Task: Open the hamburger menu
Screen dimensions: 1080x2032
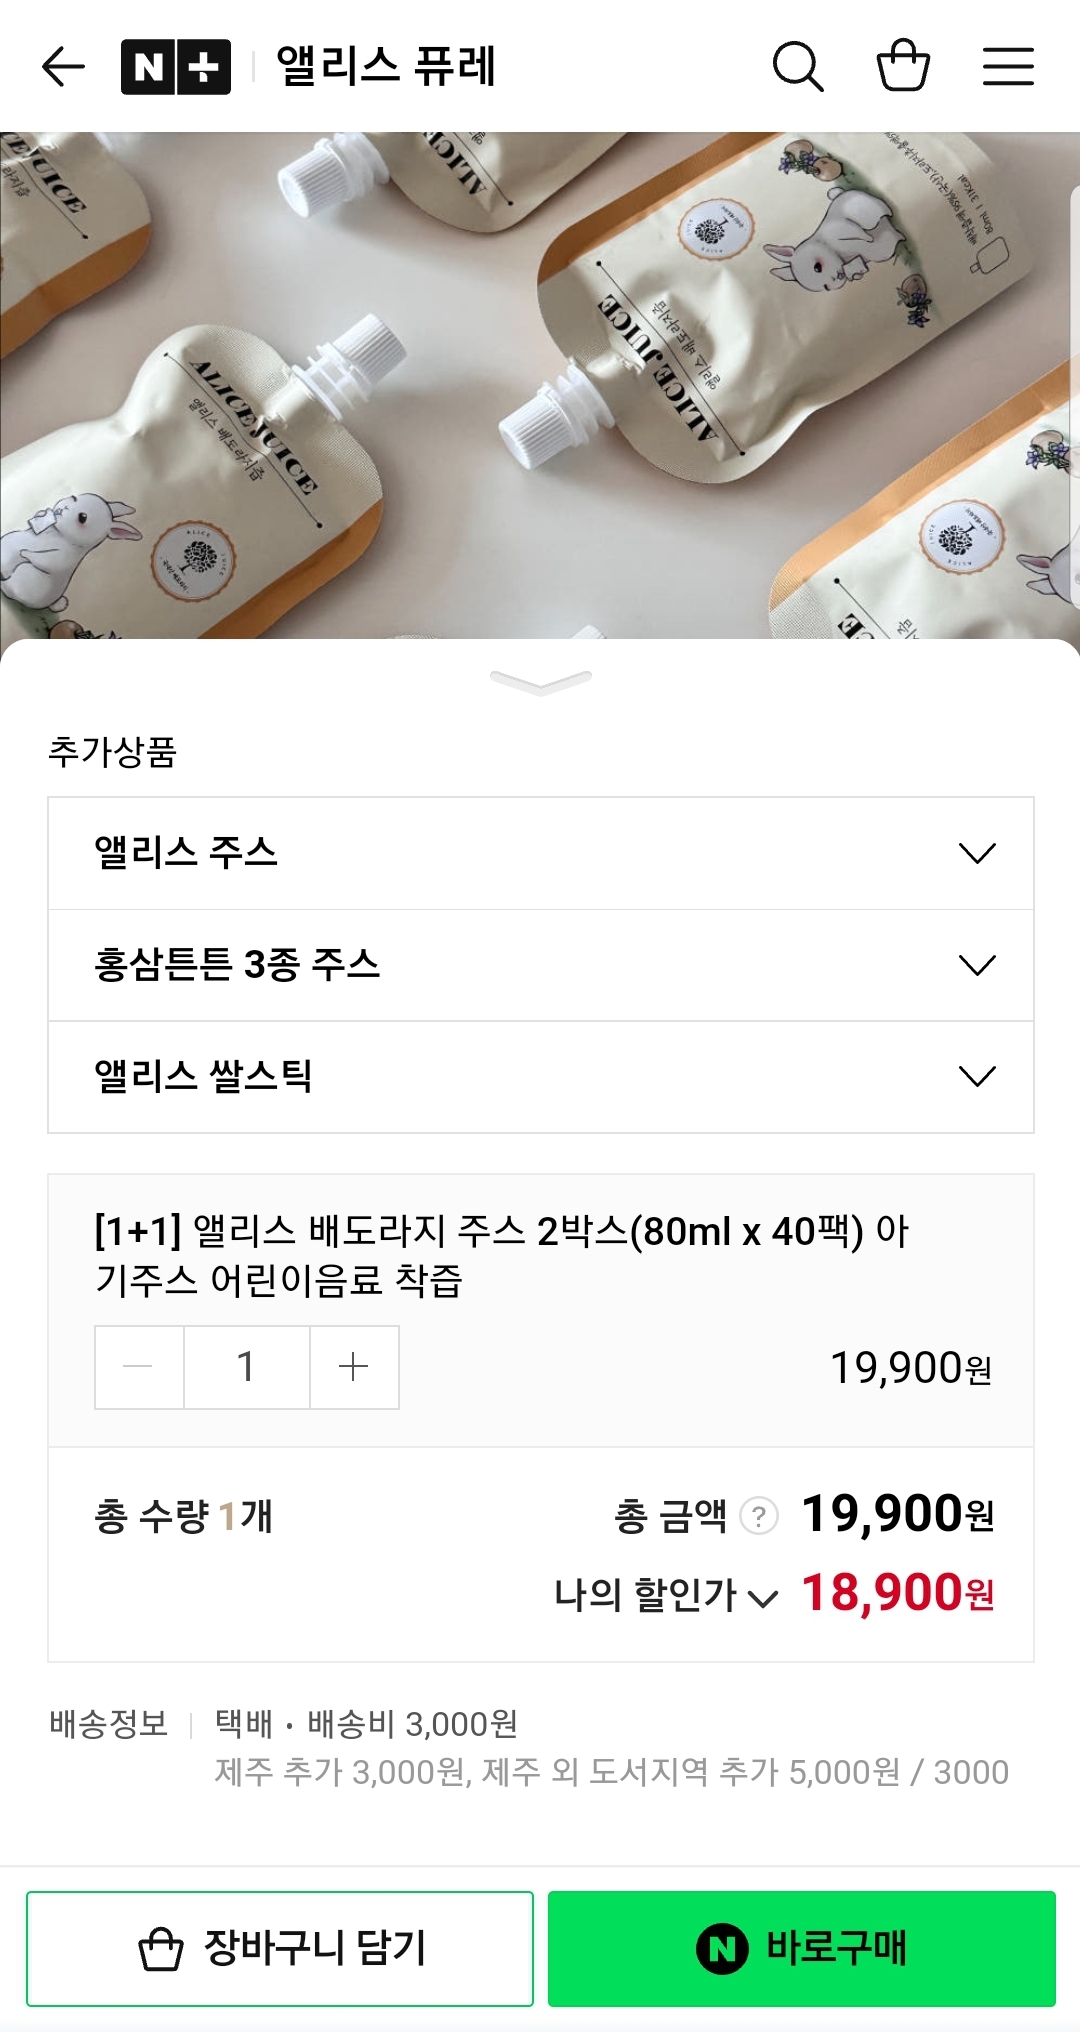Action: (x=1008, y=67)
